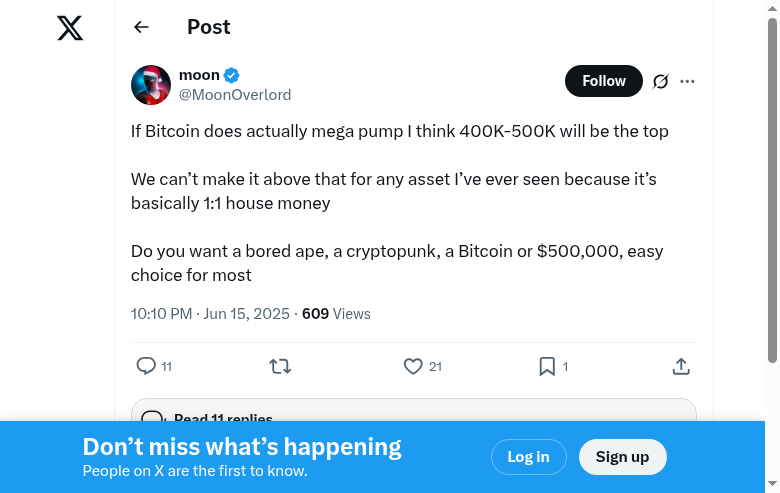Share the post via the upload icon
This screenshot has width=780, height=493.
pyautogui.click(x=681, y=366)
